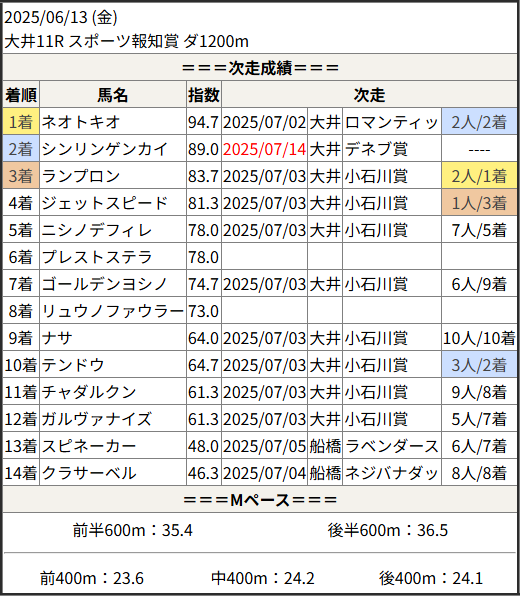Select index value 94.7
Viewport: 520px width, 596px height.
coord(203,122)
